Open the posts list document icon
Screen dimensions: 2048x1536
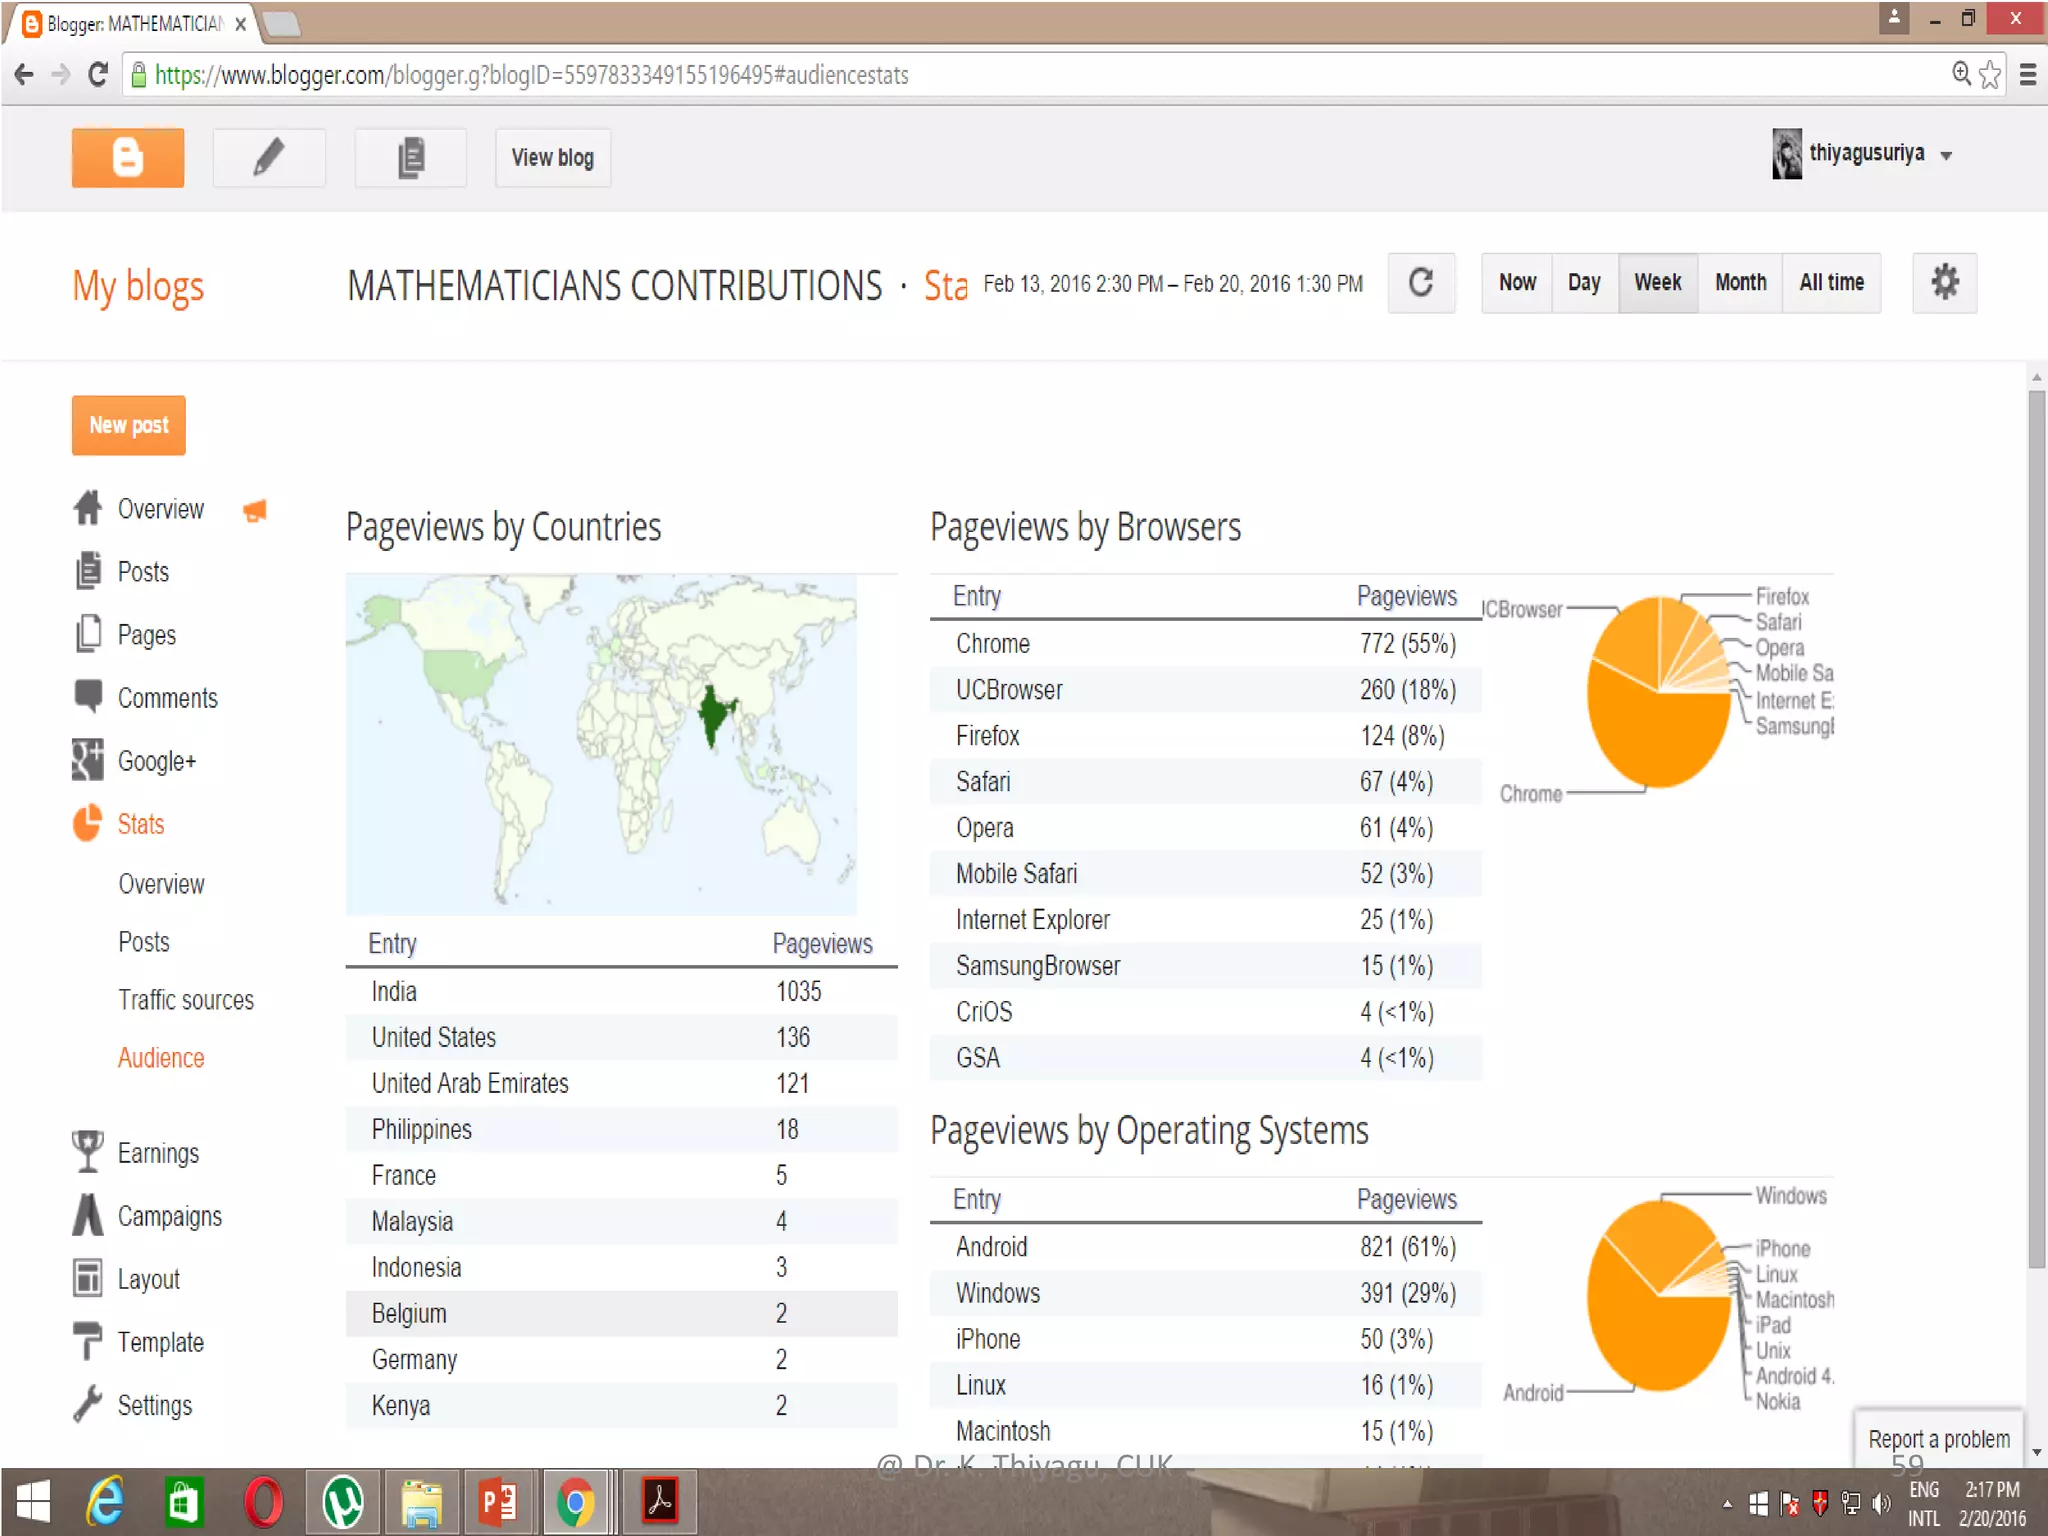point(410,157)
